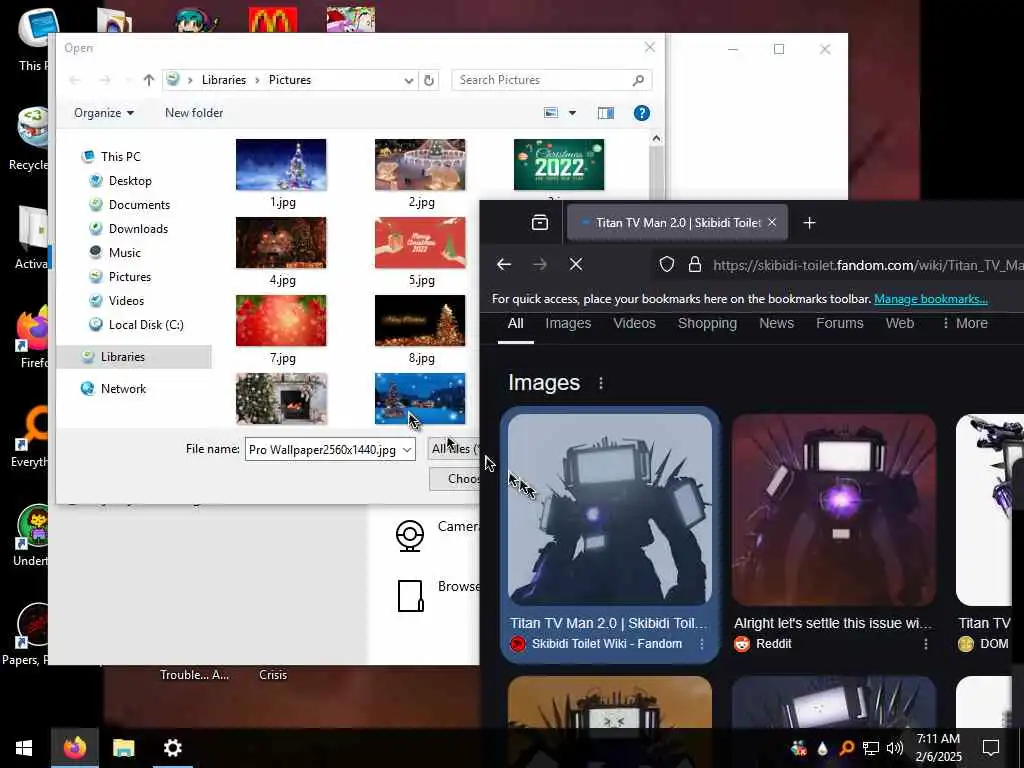Expand the view options arrow in Open dialog

(572, 113)
